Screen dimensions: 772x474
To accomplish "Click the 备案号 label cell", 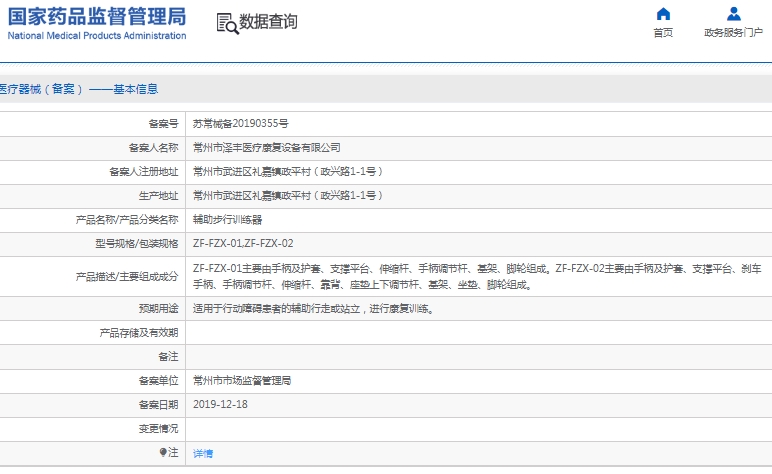I will click(163, 124).
